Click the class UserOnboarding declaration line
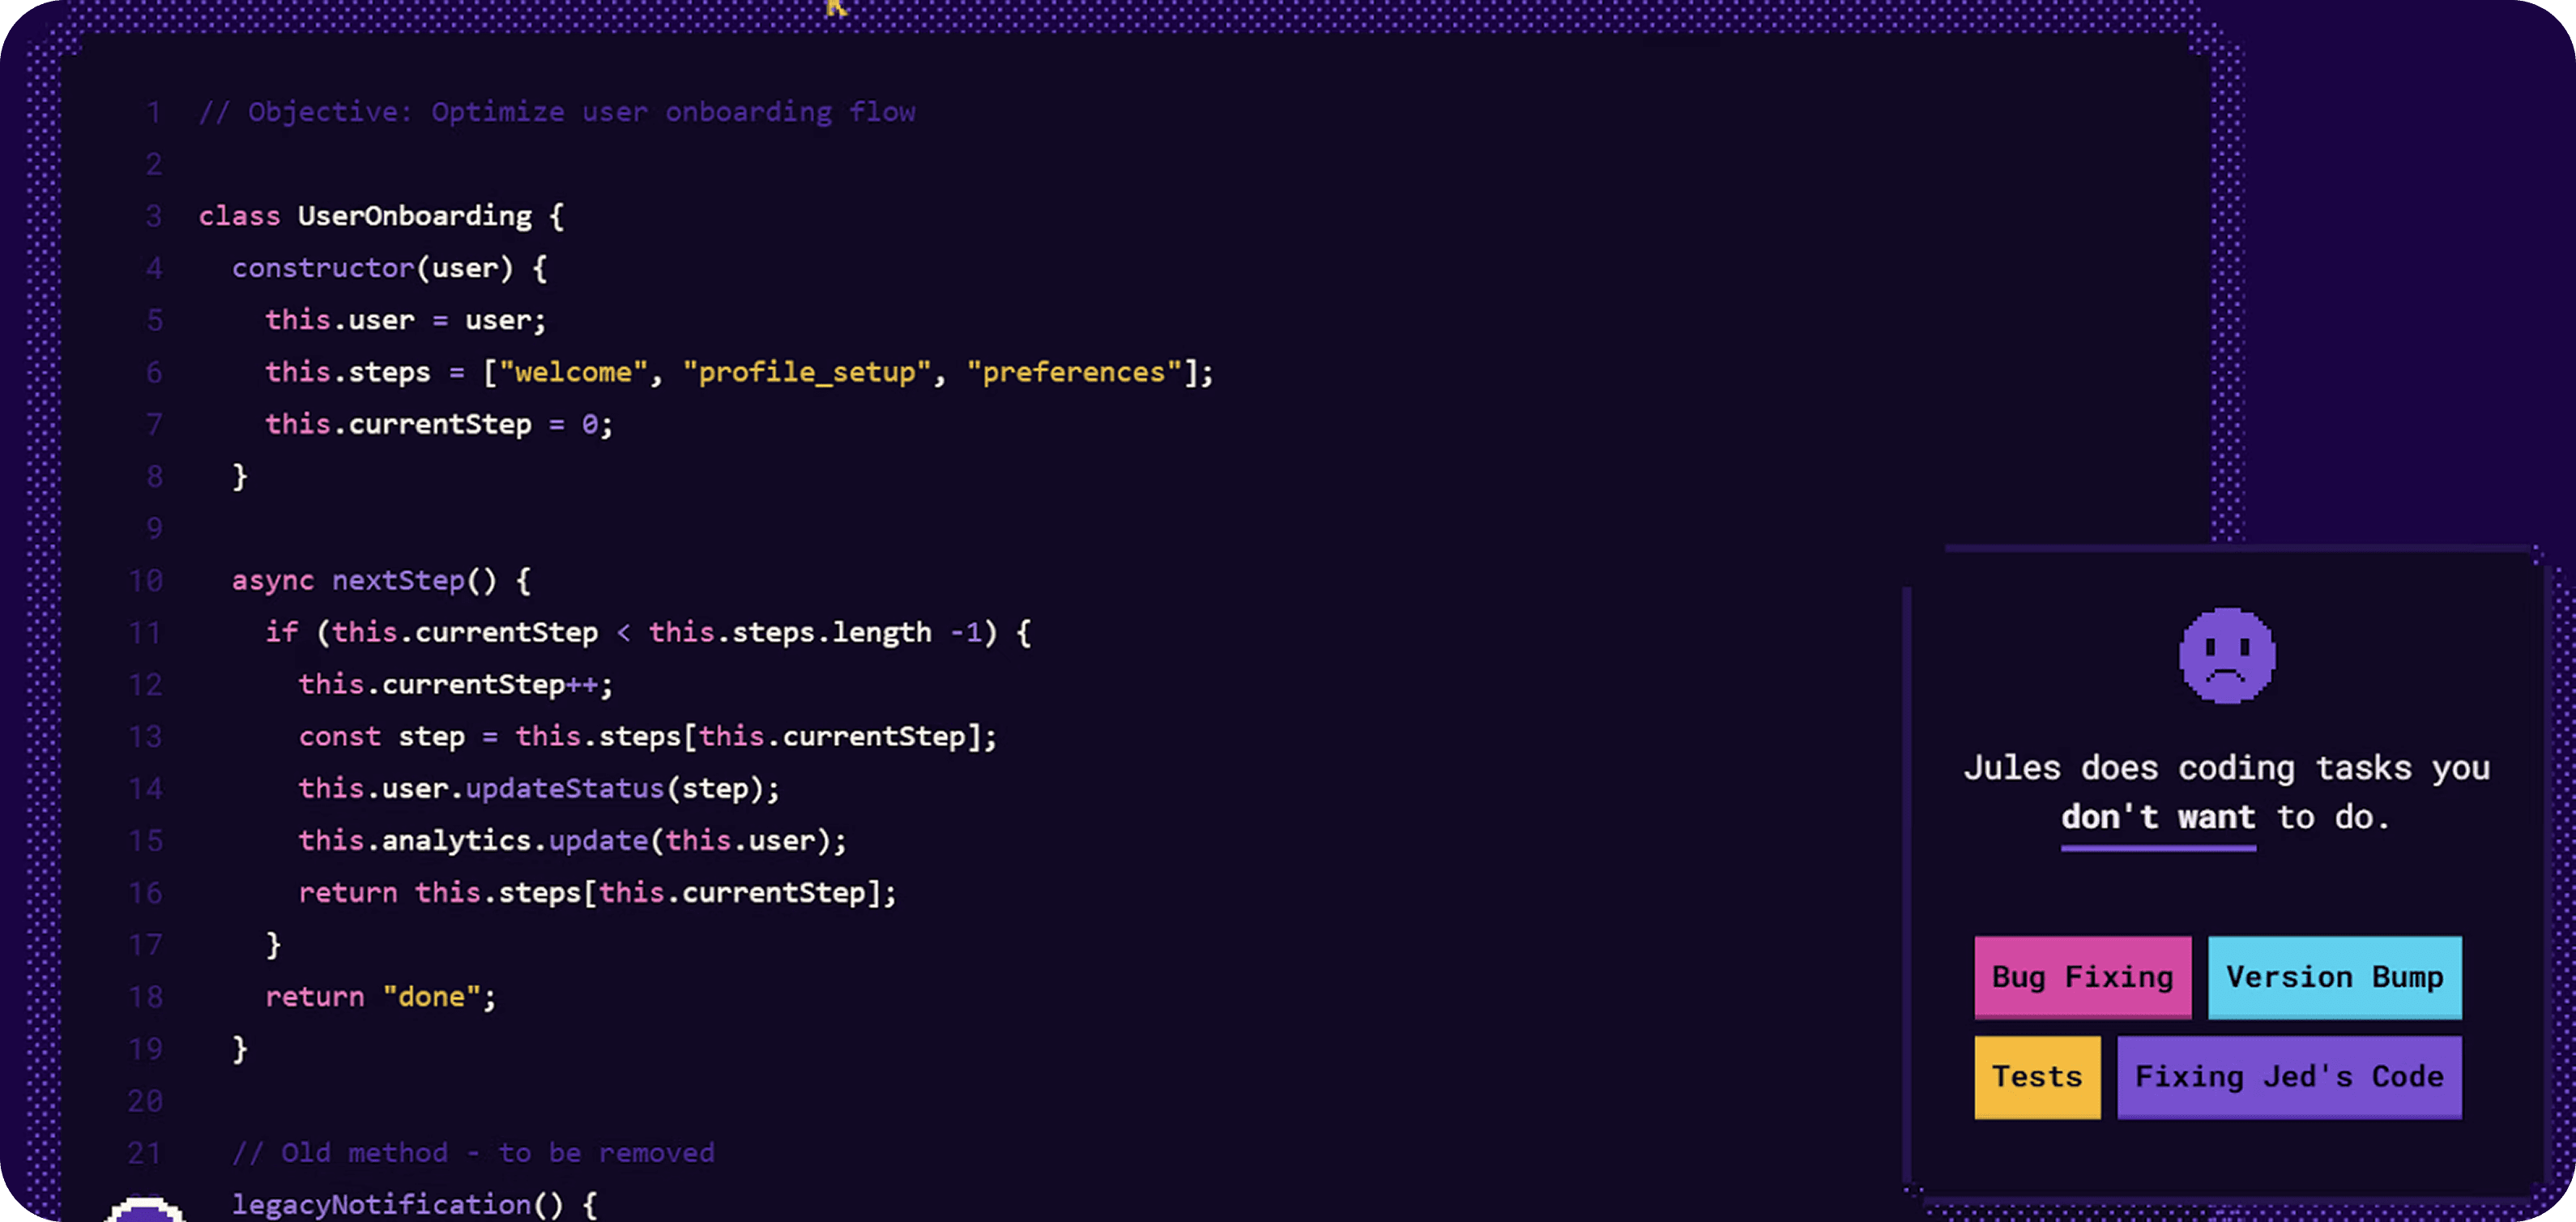 pos(381,216)
